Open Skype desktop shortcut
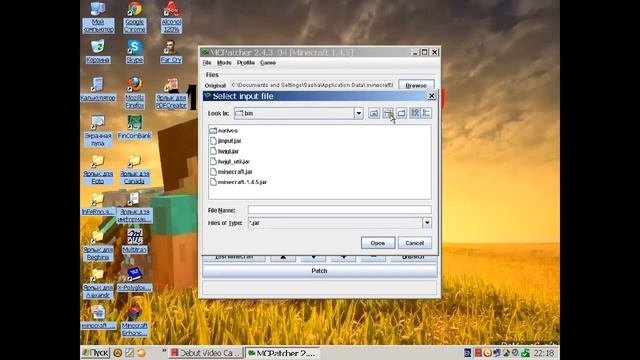 point(134,51)
